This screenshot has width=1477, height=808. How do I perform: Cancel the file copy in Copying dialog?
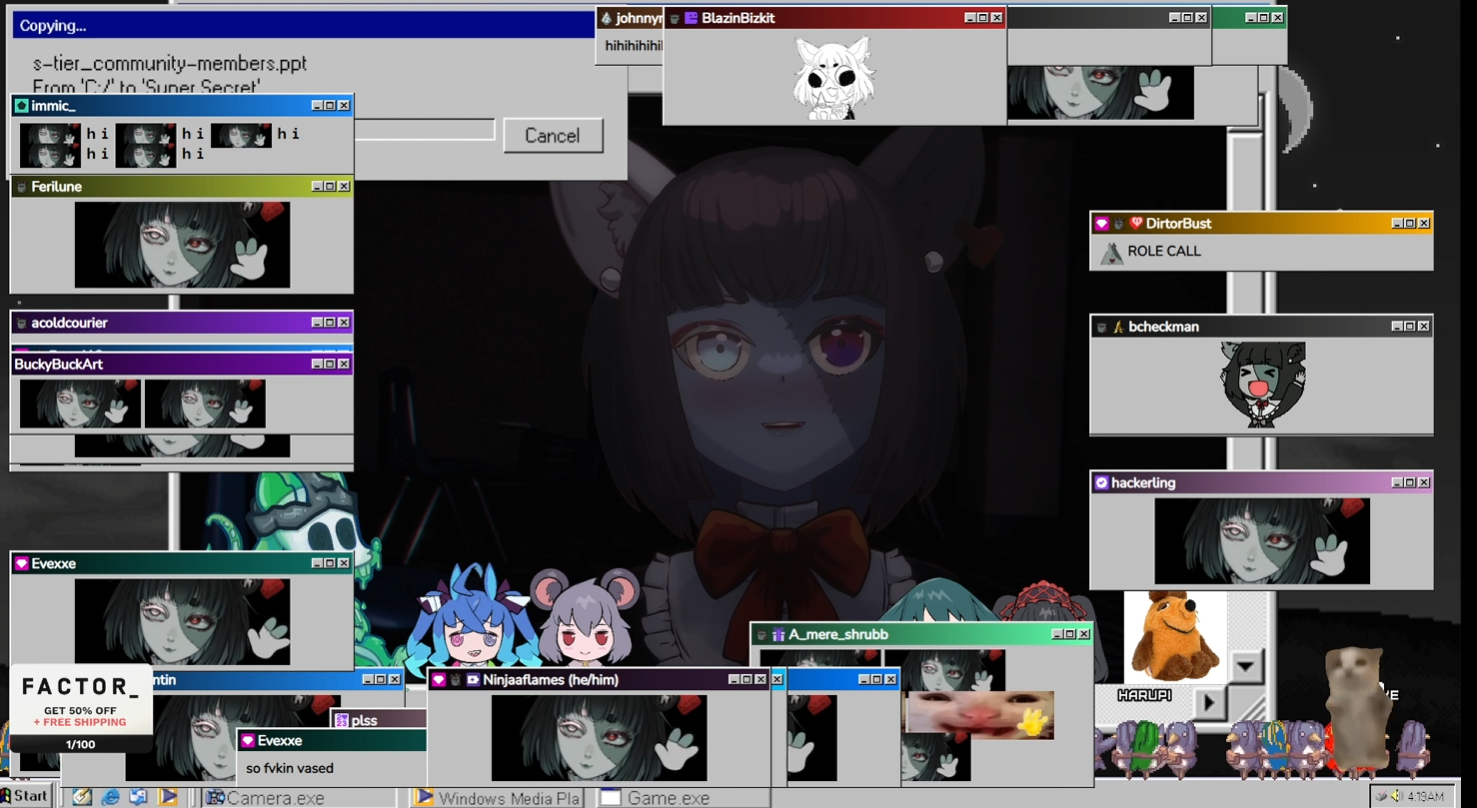click(x=552, y=136)
